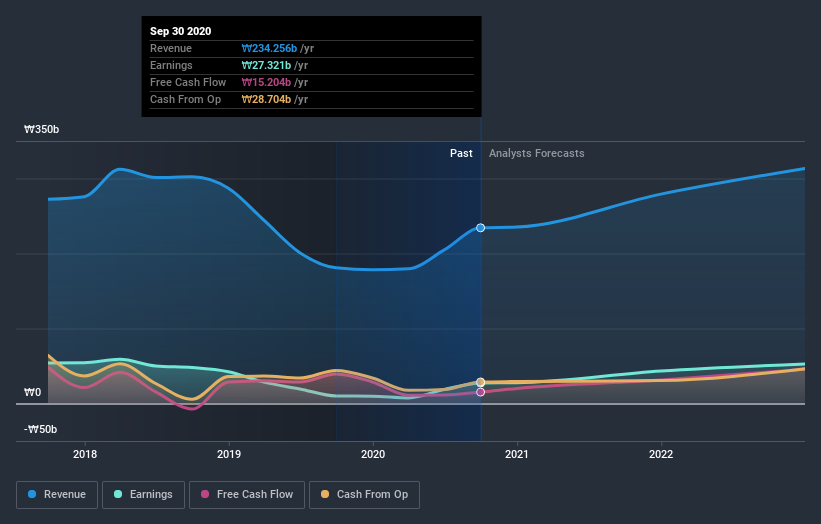Click the ₩27.321b earnings value
Image resolution: width=821 pixels, height=524 pixels.
pos(266,65)
